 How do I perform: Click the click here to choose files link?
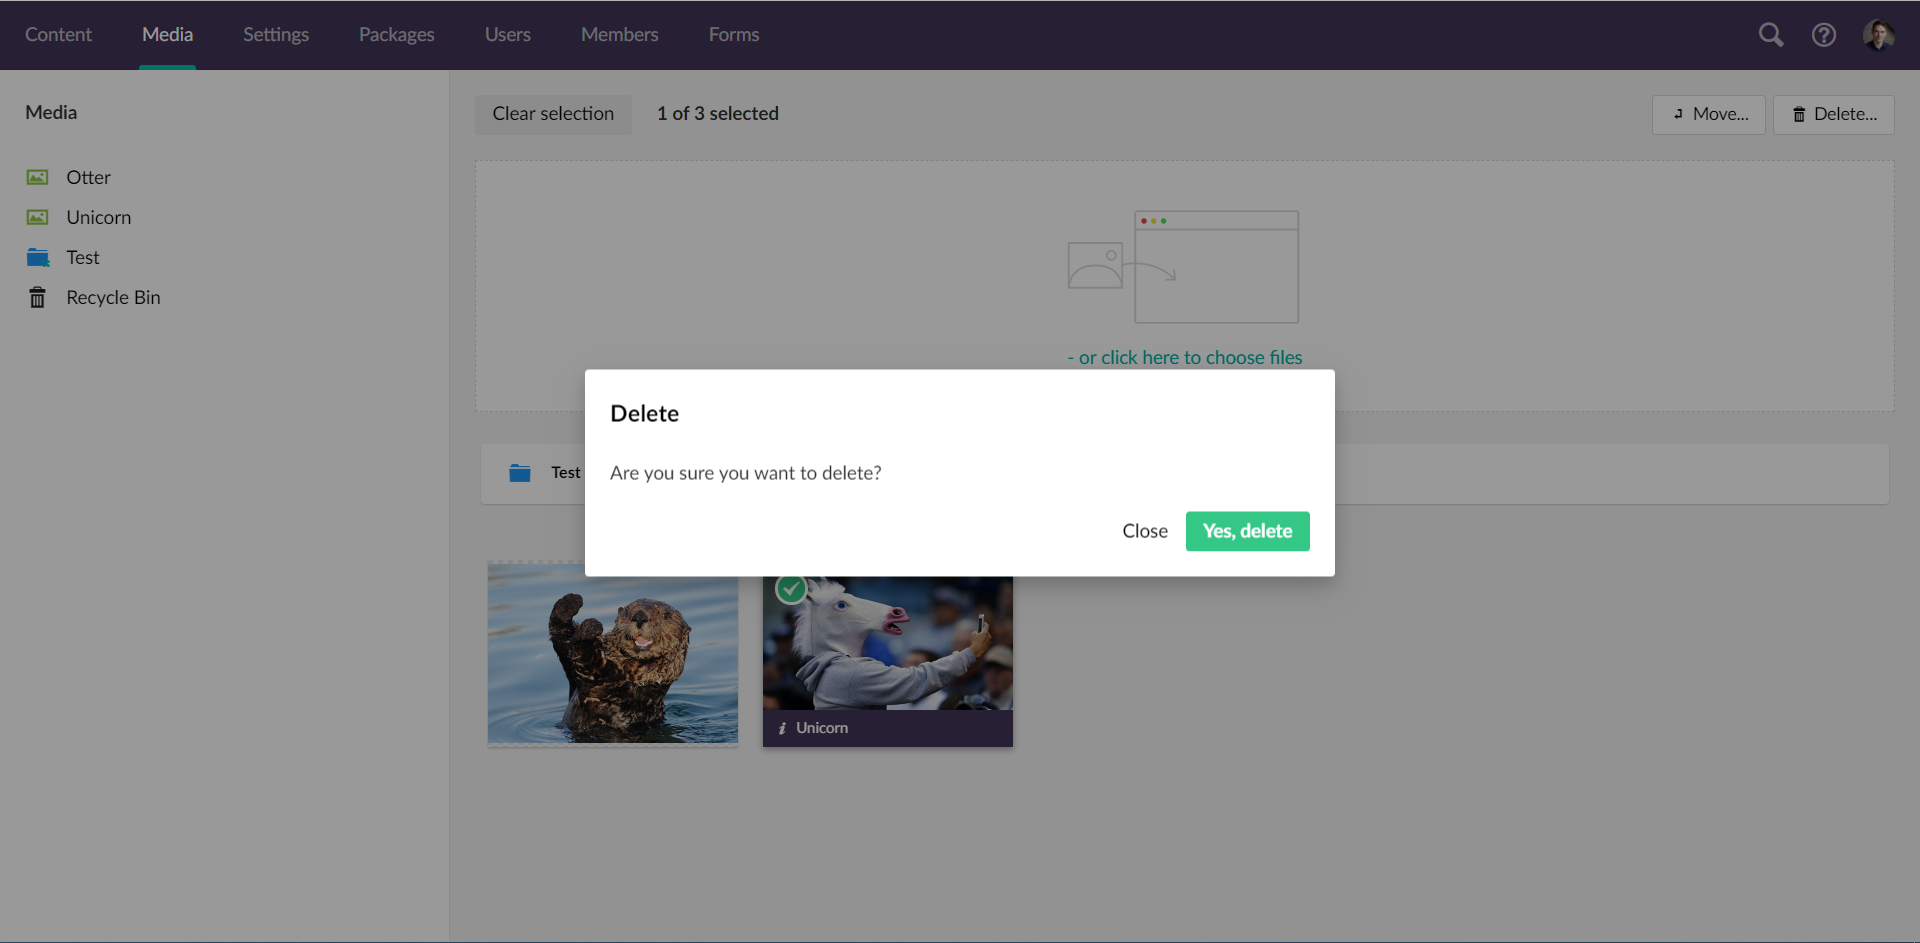coord(1185,357)
